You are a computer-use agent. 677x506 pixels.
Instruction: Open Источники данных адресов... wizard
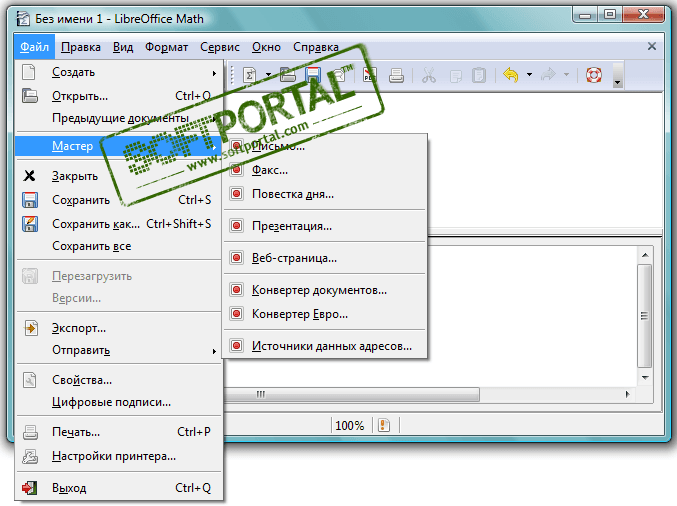coord(325,346)
